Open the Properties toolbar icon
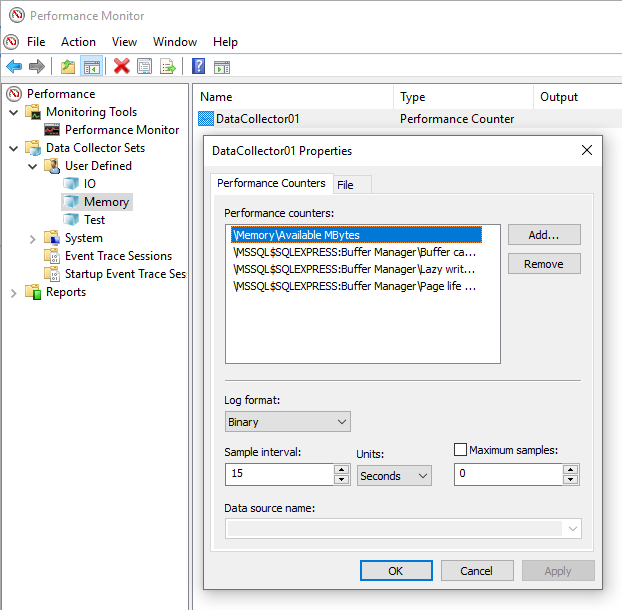Image resolution: width=622 pixels, height=610 pixels. pos(144,66)
